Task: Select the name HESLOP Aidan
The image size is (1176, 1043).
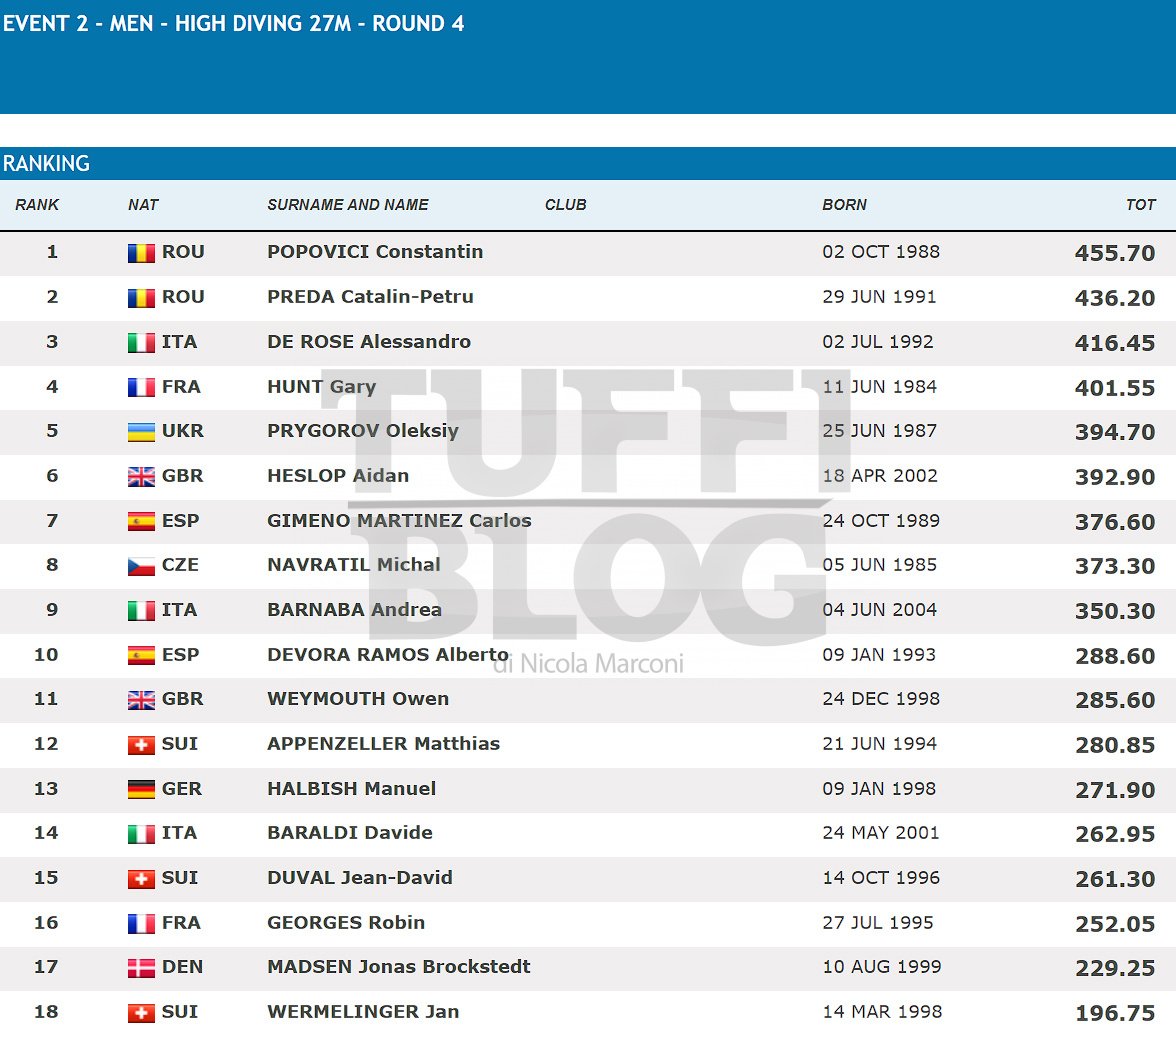Action: click(338, 476)
